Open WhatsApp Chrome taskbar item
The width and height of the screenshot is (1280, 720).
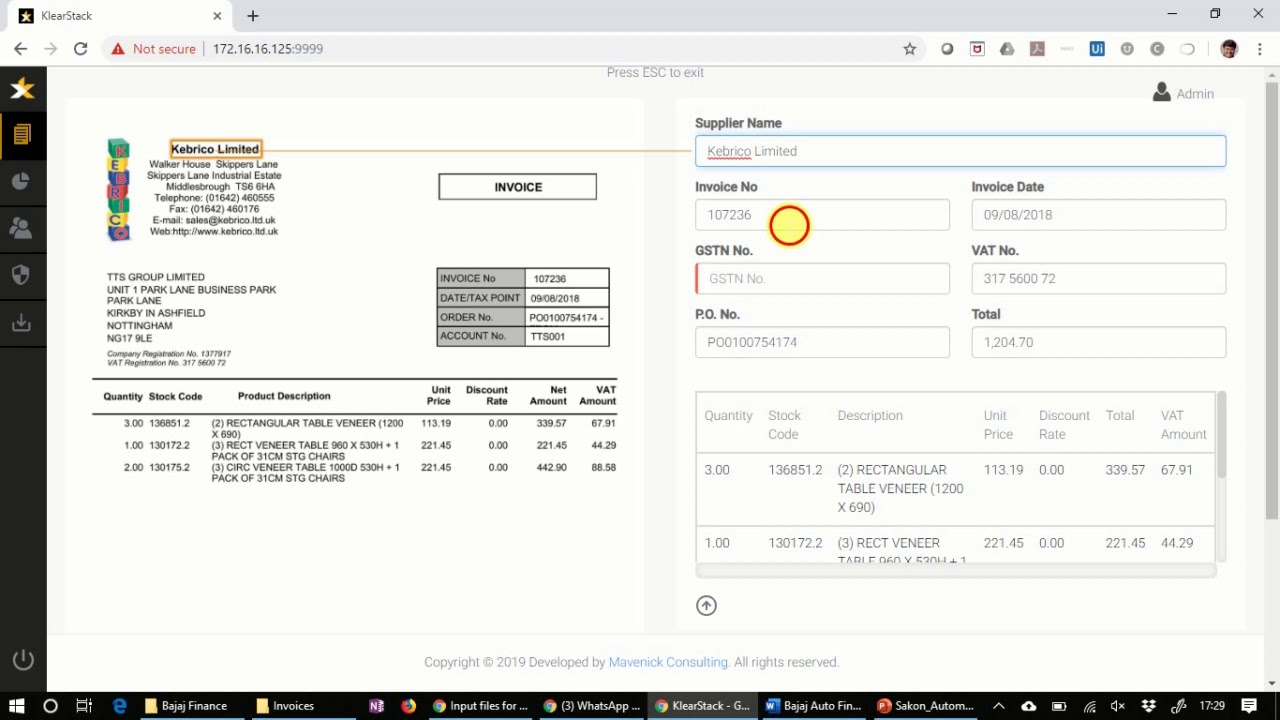click(592, 706)
